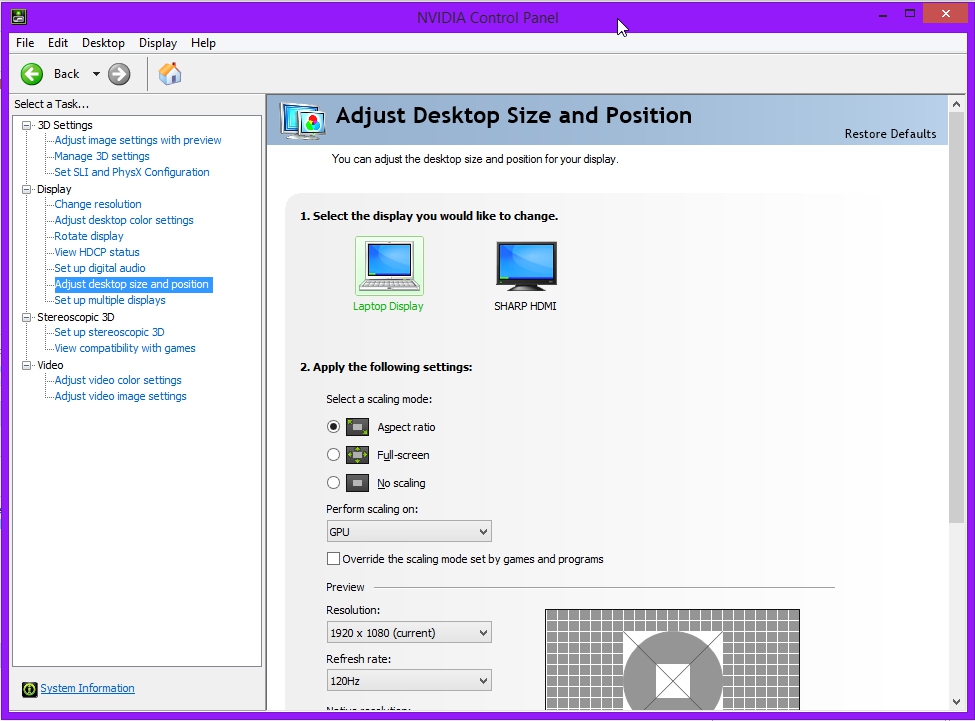Click the Forward arrow icon in toolbar
Screen dimensions: 975x721
point(119,74)
